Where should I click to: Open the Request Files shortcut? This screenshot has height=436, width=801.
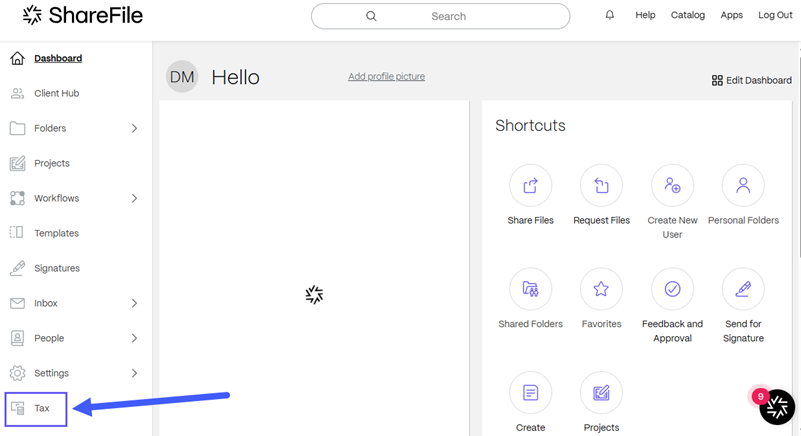601,186
